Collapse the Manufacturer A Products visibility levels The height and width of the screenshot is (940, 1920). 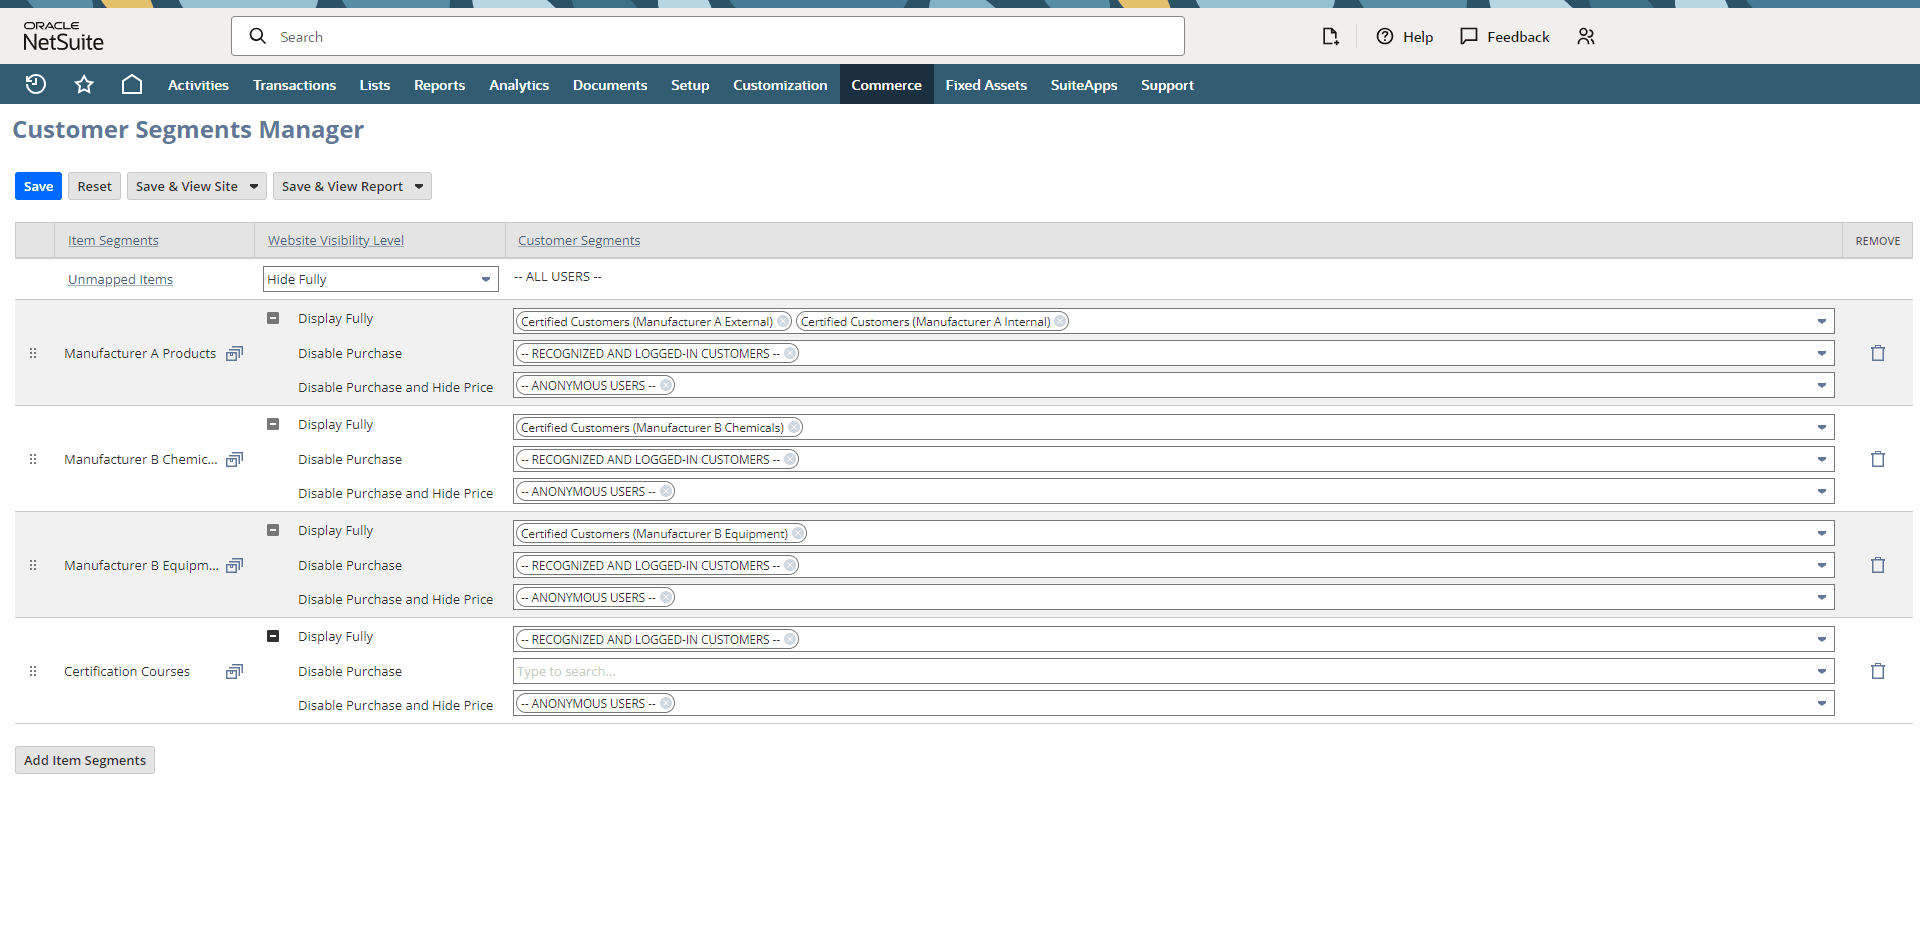(273, 319)
